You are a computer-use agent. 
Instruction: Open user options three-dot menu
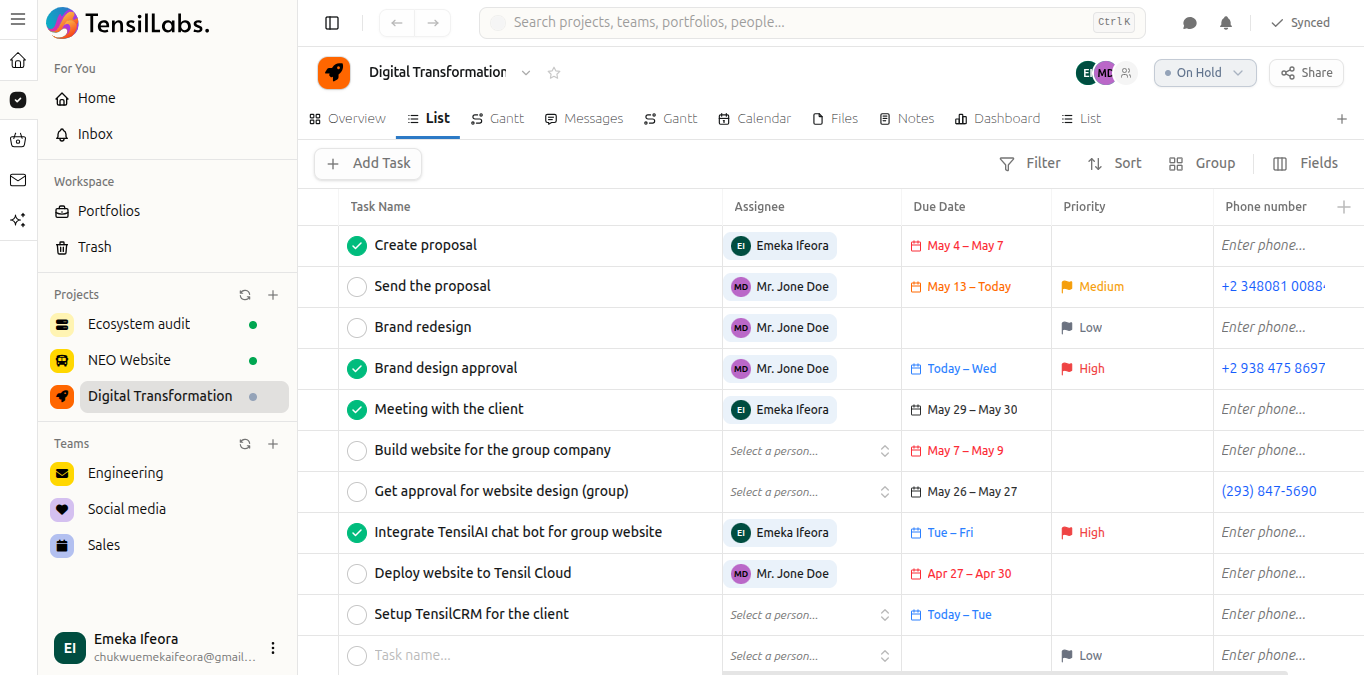273,648
